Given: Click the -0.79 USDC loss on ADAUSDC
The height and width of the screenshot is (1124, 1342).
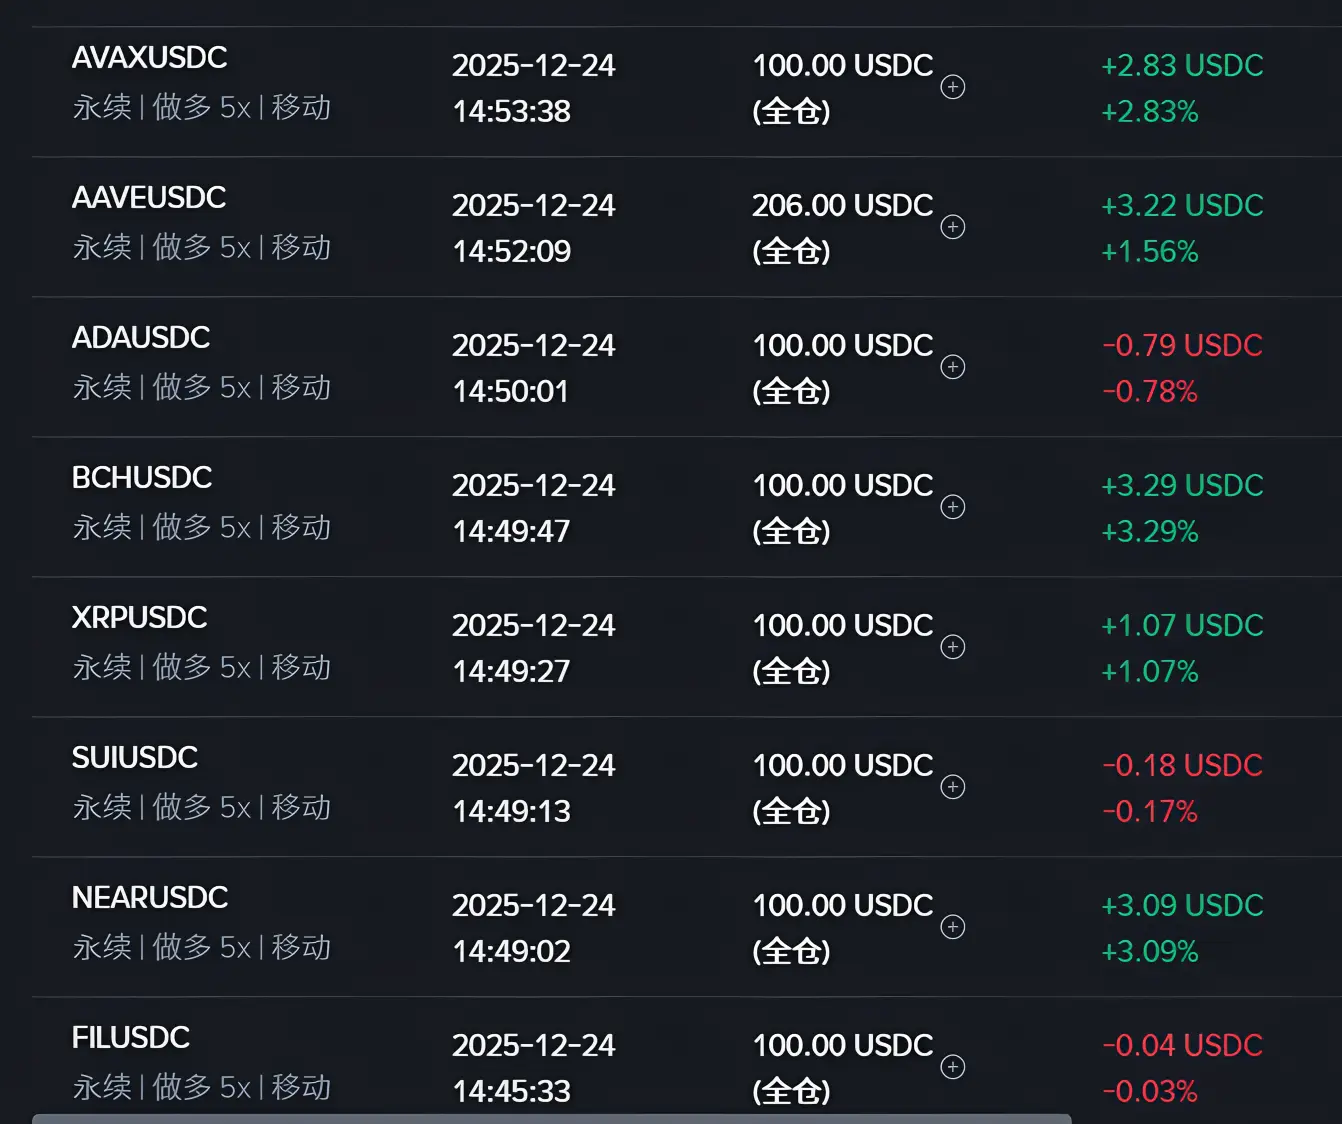Looking at the screenshot, I should point(1182,346).
